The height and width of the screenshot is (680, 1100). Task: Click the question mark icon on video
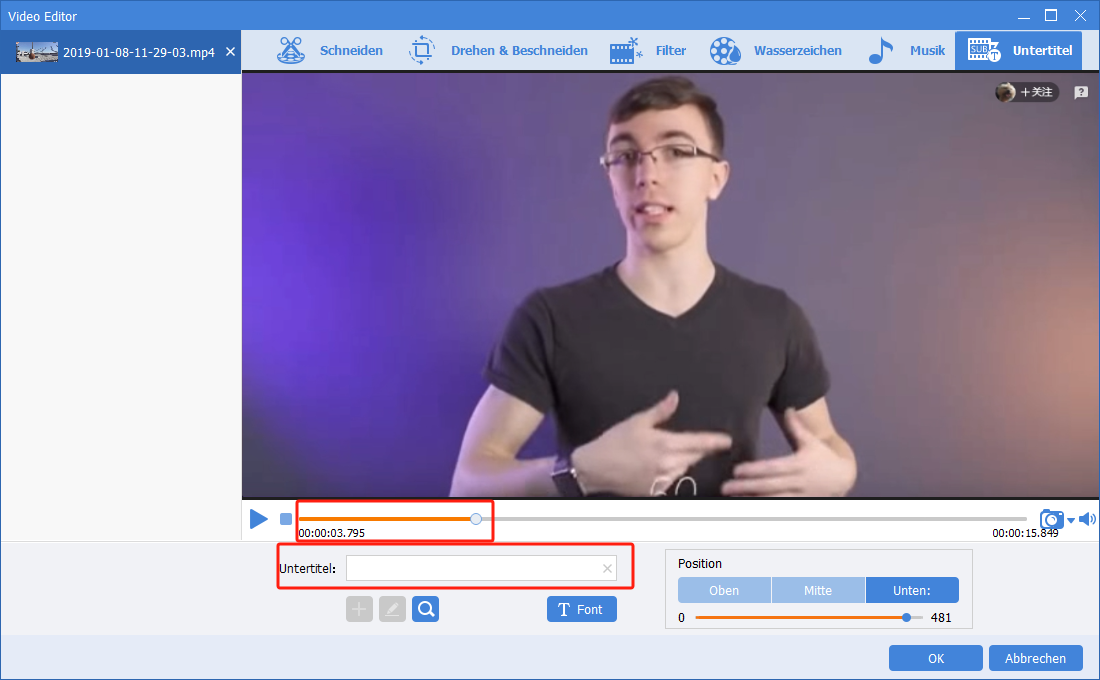1081,92
